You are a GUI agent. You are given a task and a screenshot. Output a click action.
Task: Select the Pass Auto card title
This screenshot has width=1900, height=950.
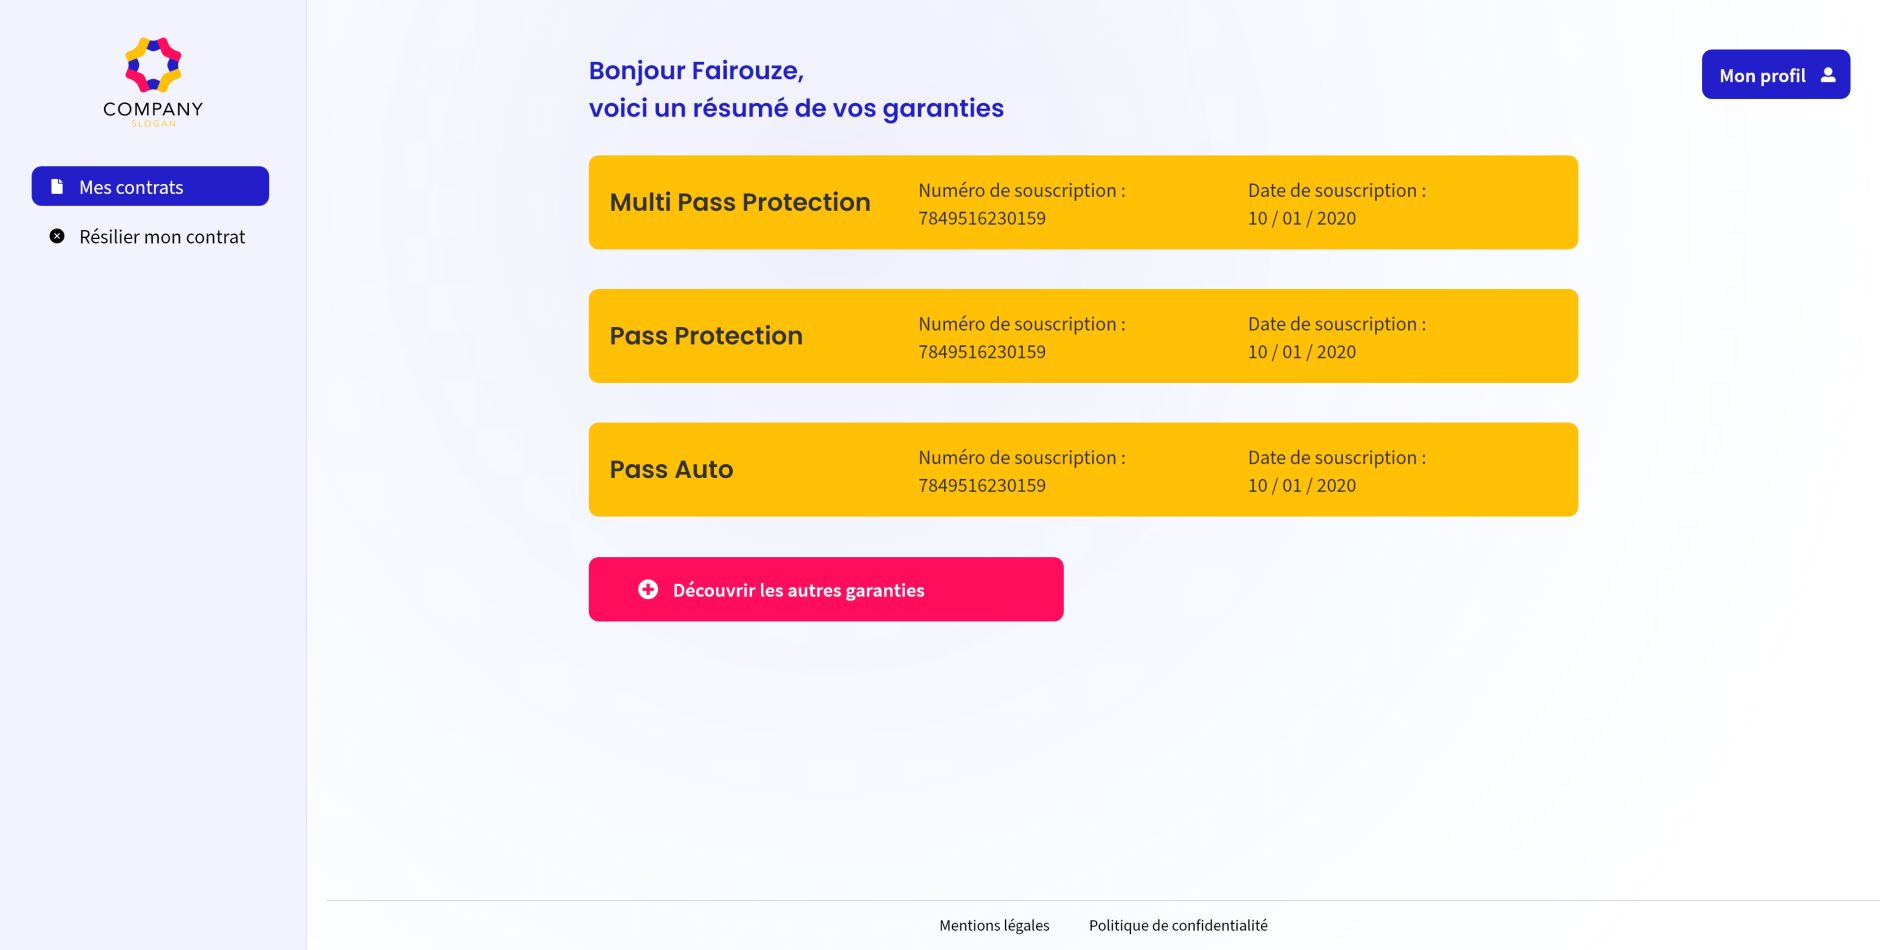[671, 470]
